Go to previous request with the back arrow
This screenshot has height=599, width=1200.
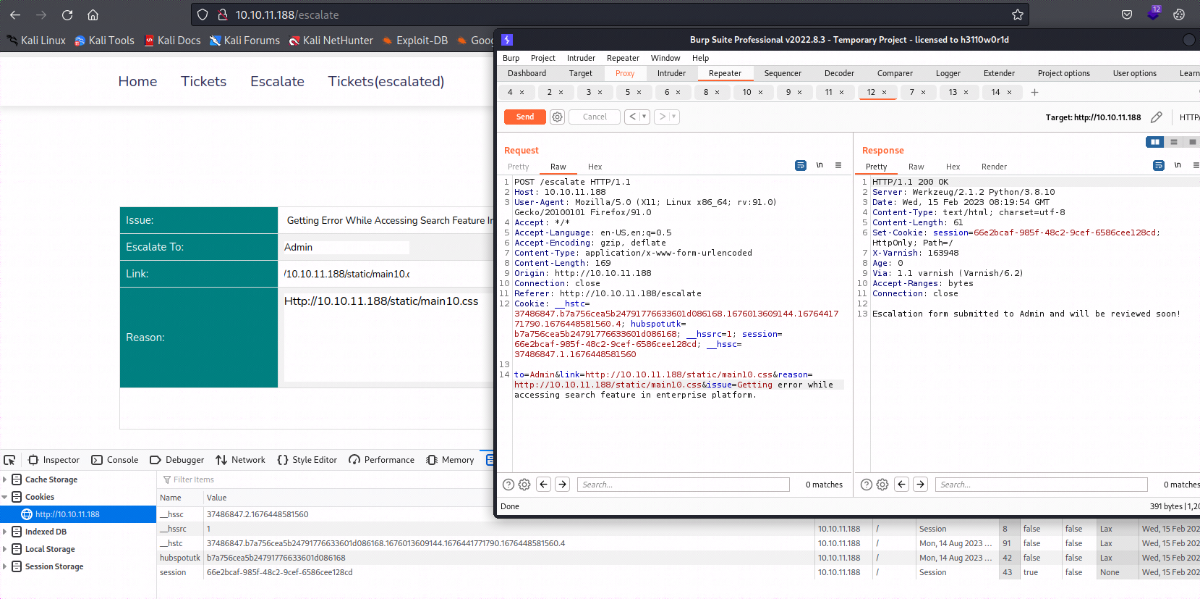coord(632,117)
